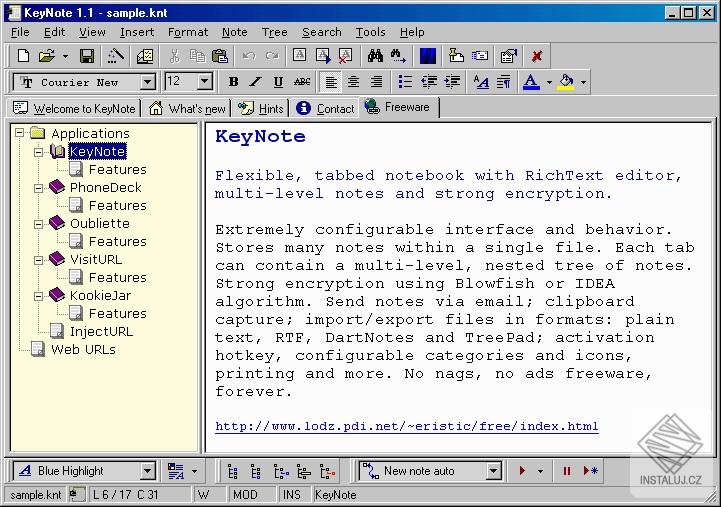Click the strikethrough ABC icon
This screenshot has width=721, height=507.
[x=302, y=82]
